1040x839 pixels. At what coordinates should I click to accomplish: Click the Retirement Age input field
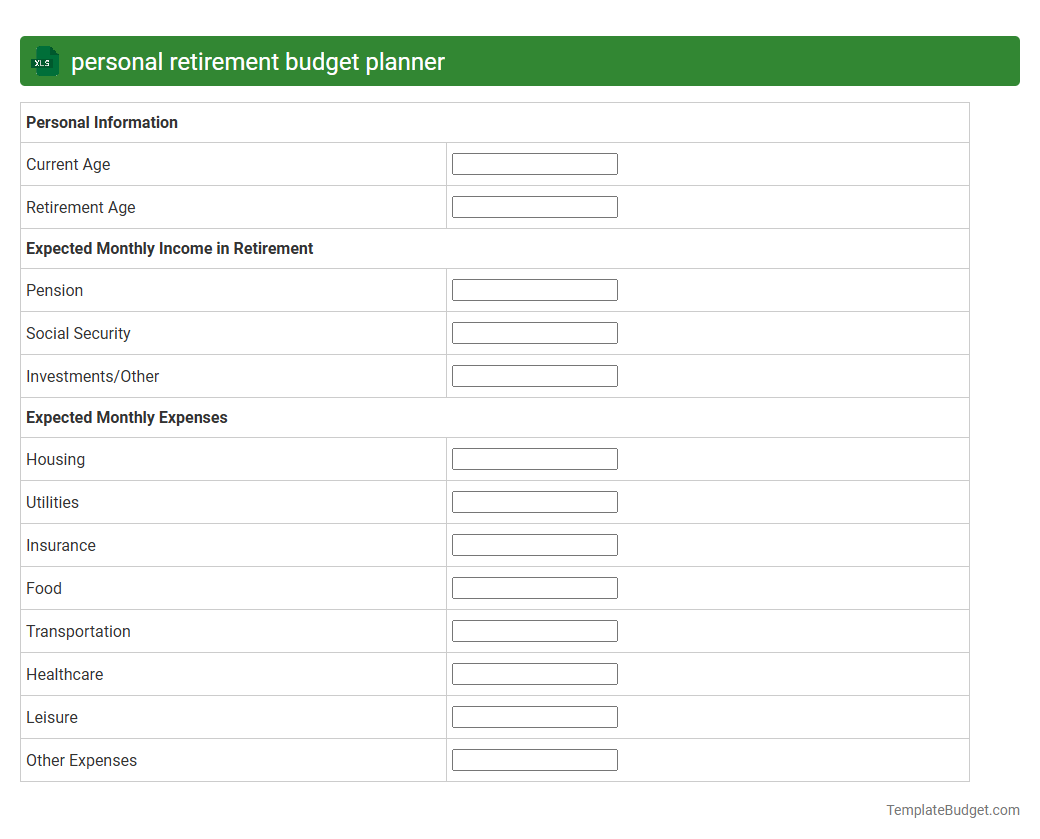(x=534, y=206)
